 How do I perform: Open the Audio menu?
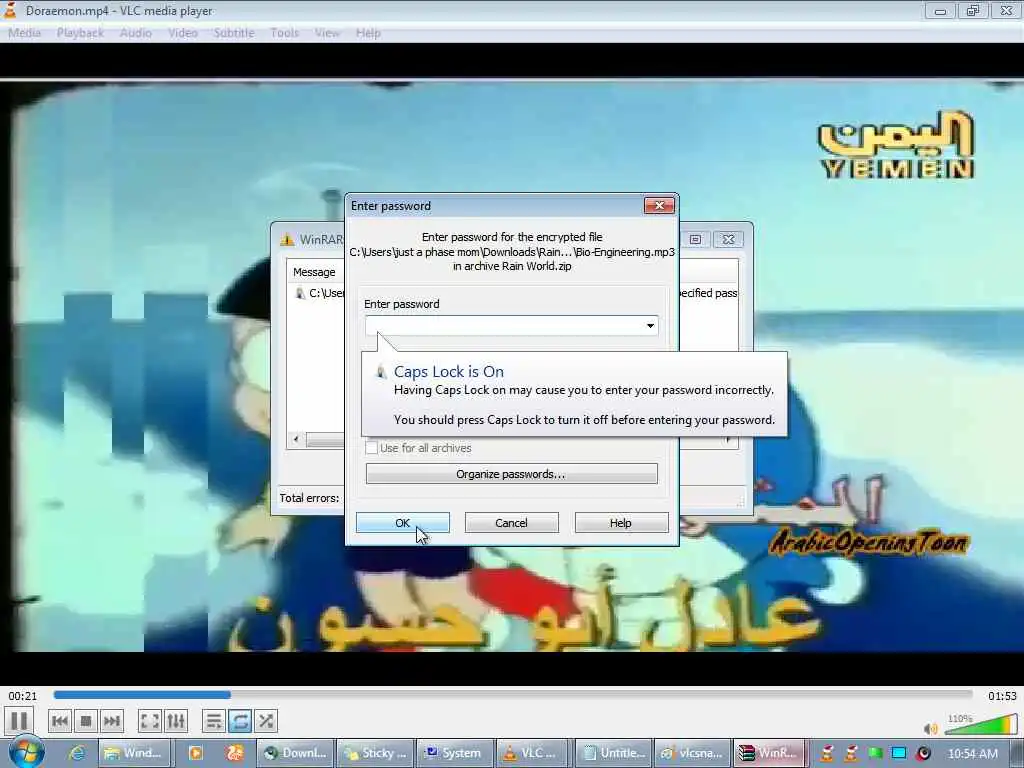click(136, 33)
